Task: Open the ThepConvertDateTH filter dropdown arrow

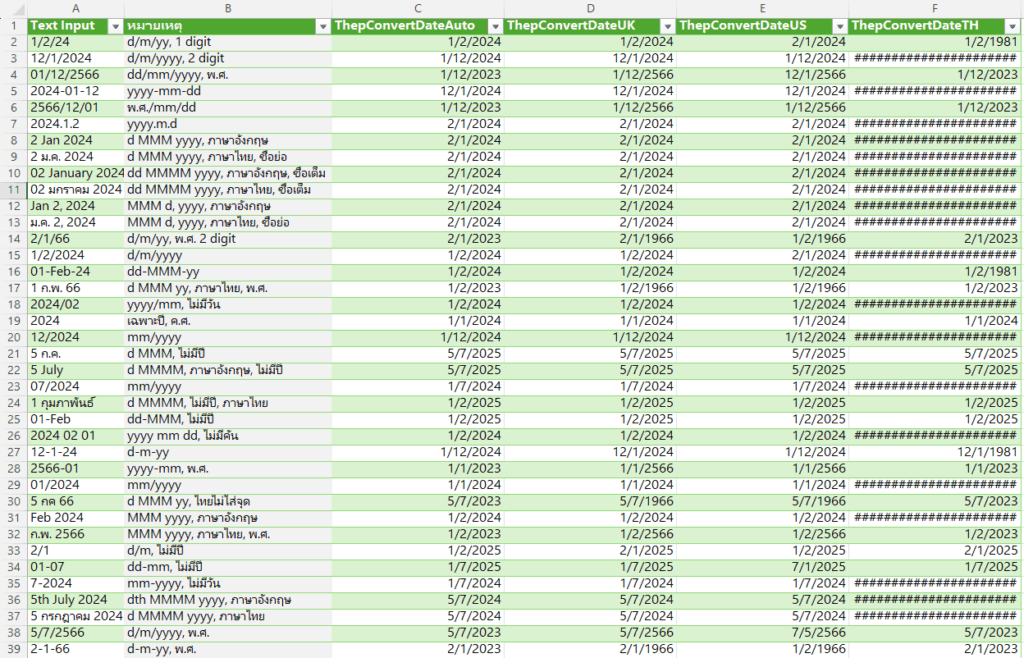Action: 1012,26
